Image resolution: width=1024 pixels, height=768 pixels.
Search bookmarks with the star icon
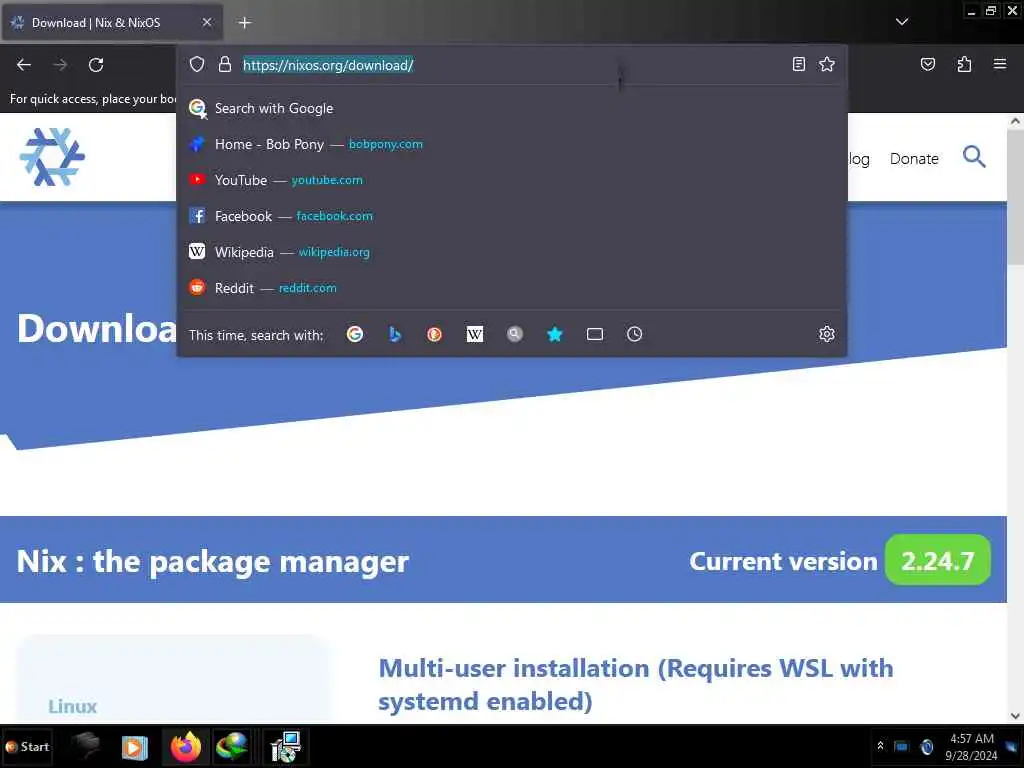[554, 334]
